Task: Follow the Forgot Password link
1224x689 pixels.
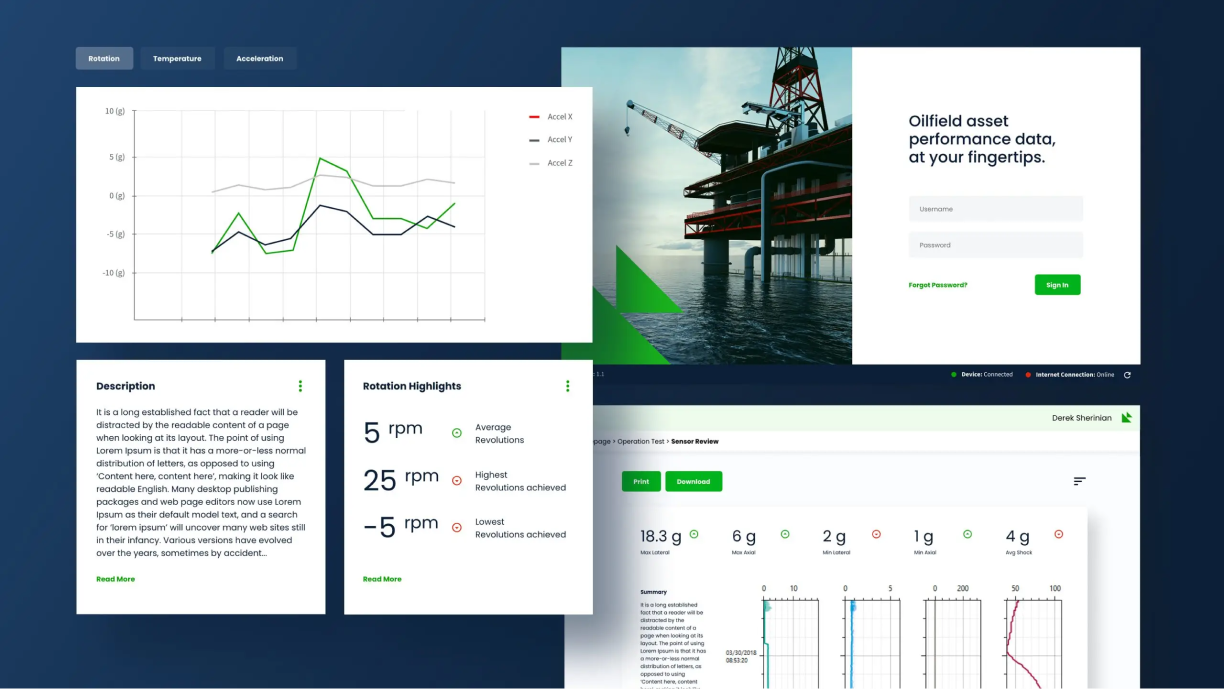Action: (x=937, y=285)
